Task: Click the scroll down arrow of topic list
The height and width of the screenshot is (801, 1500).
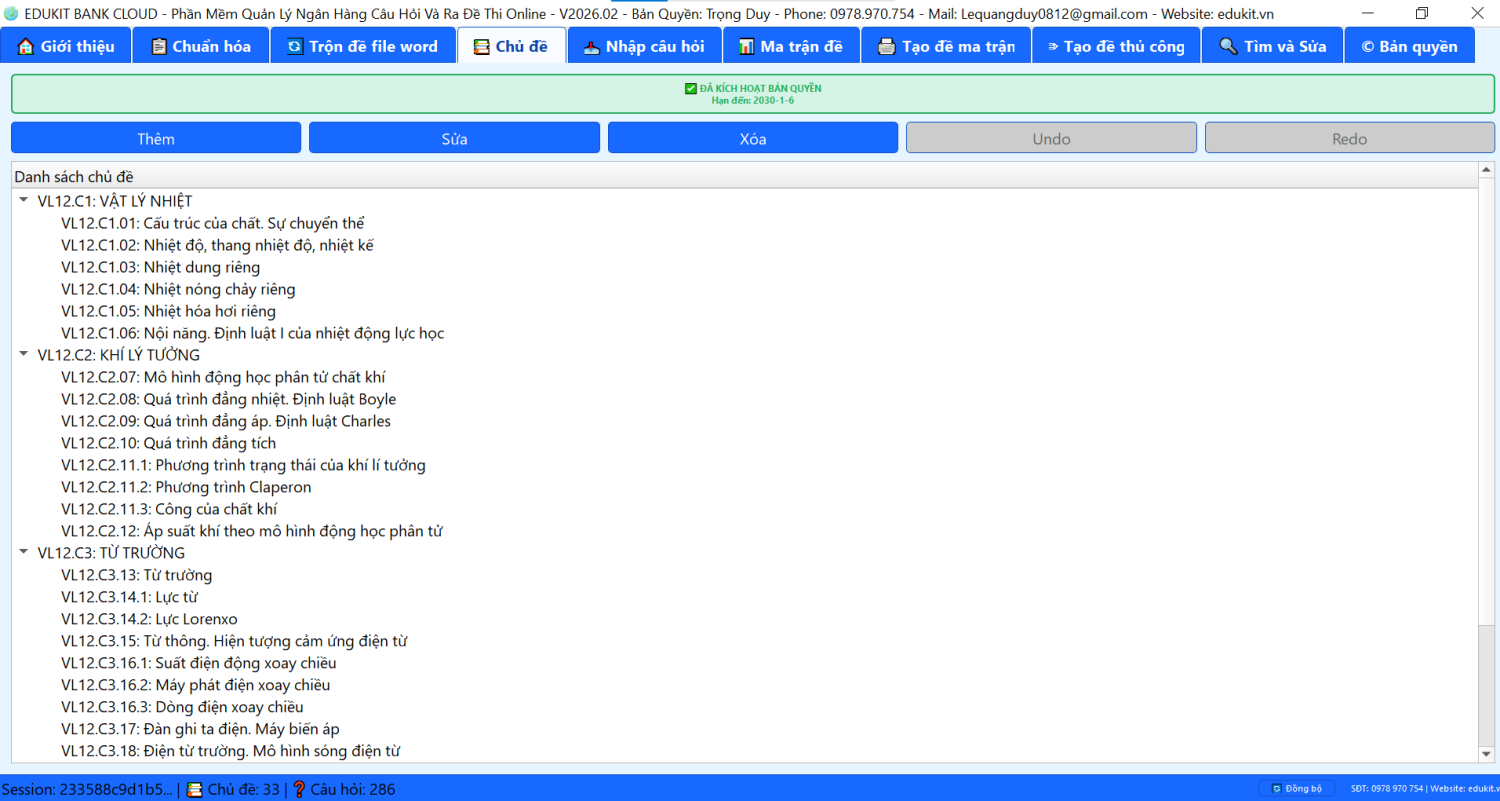Action: click(1485, 753)
